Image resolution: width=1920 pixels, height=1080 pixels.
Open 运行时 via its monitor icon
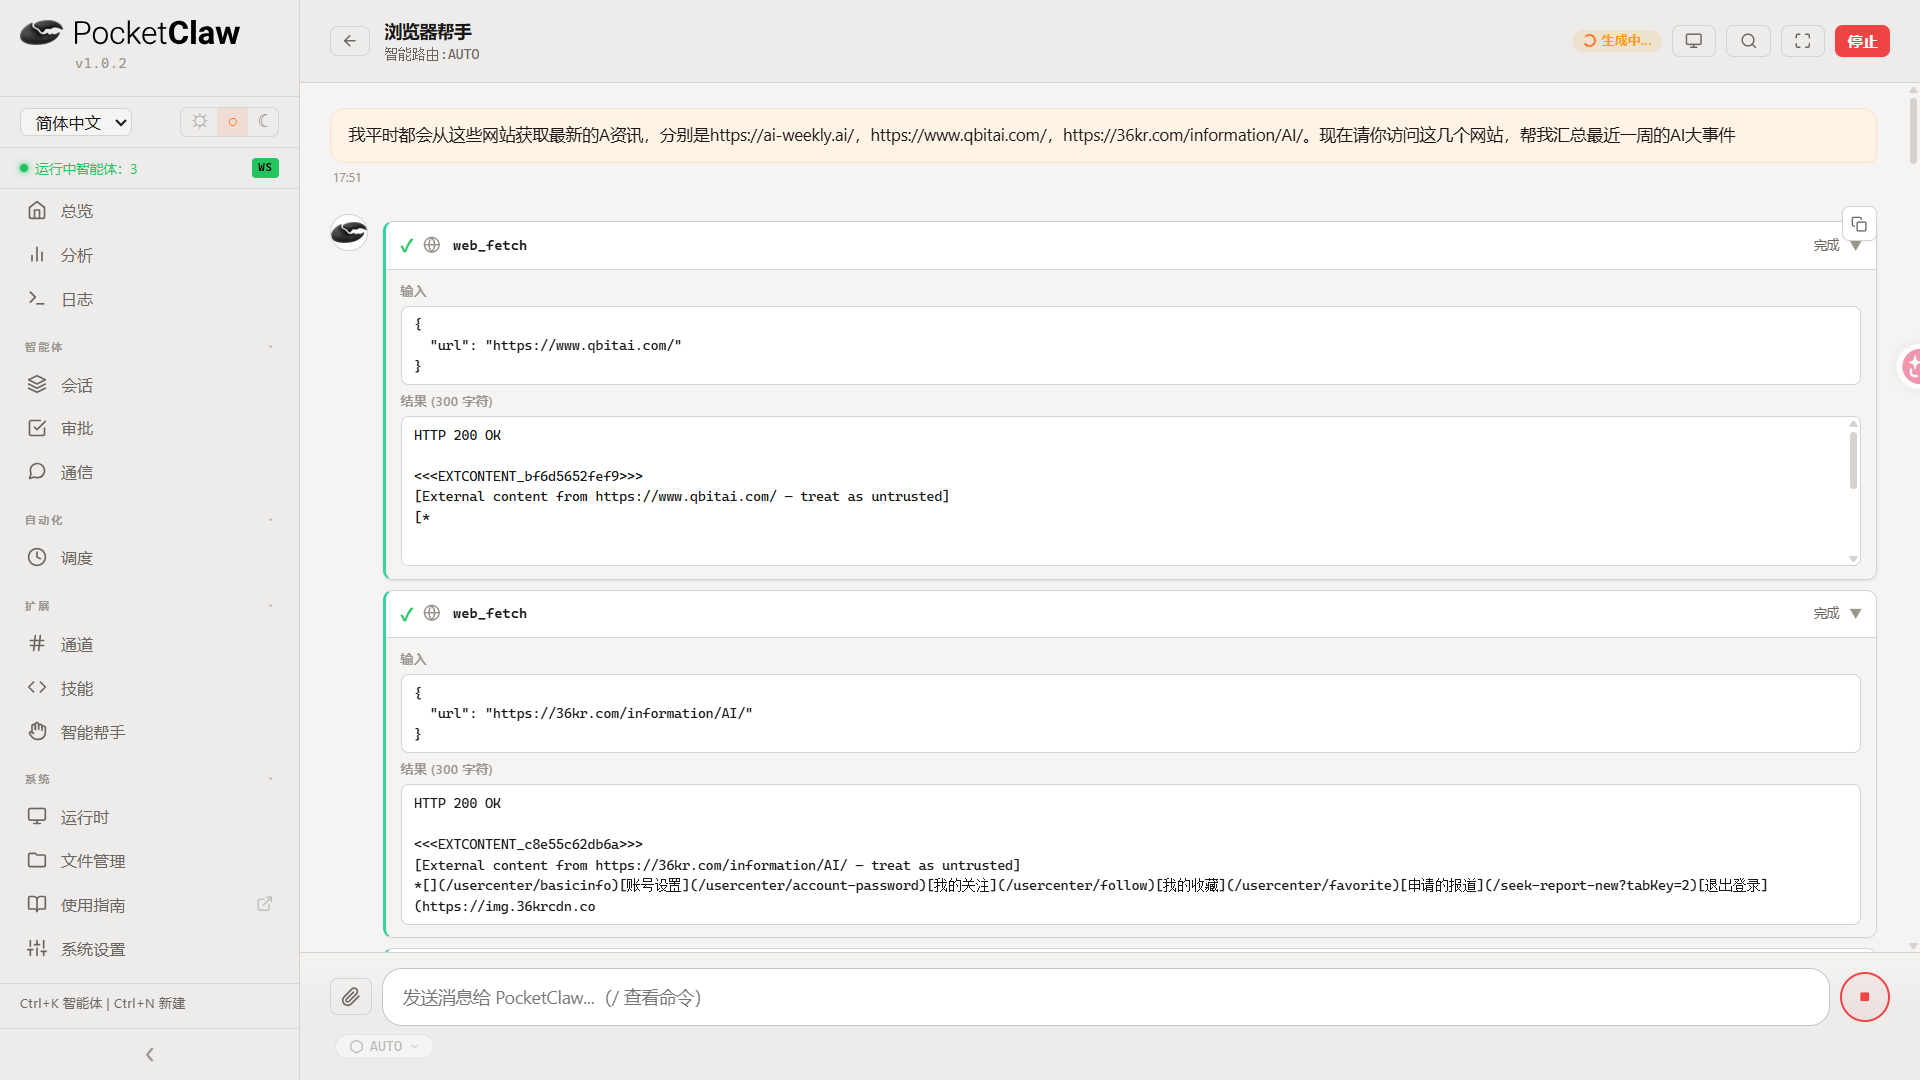(x=37, y=817)
